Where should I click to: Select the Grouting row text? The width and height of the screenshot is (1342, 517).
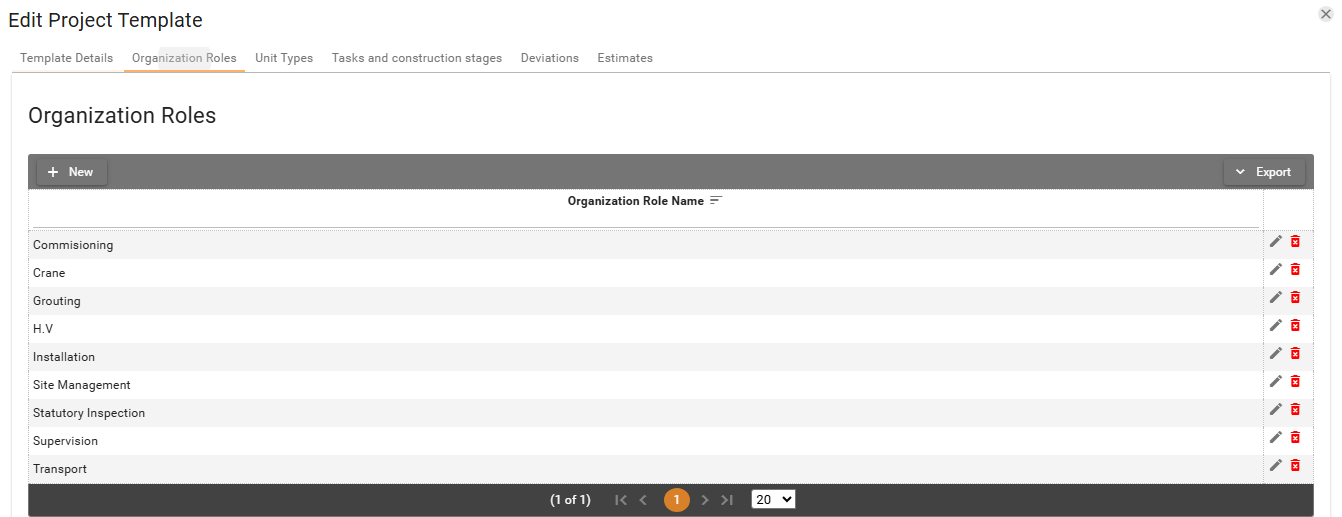pos(57,301)
